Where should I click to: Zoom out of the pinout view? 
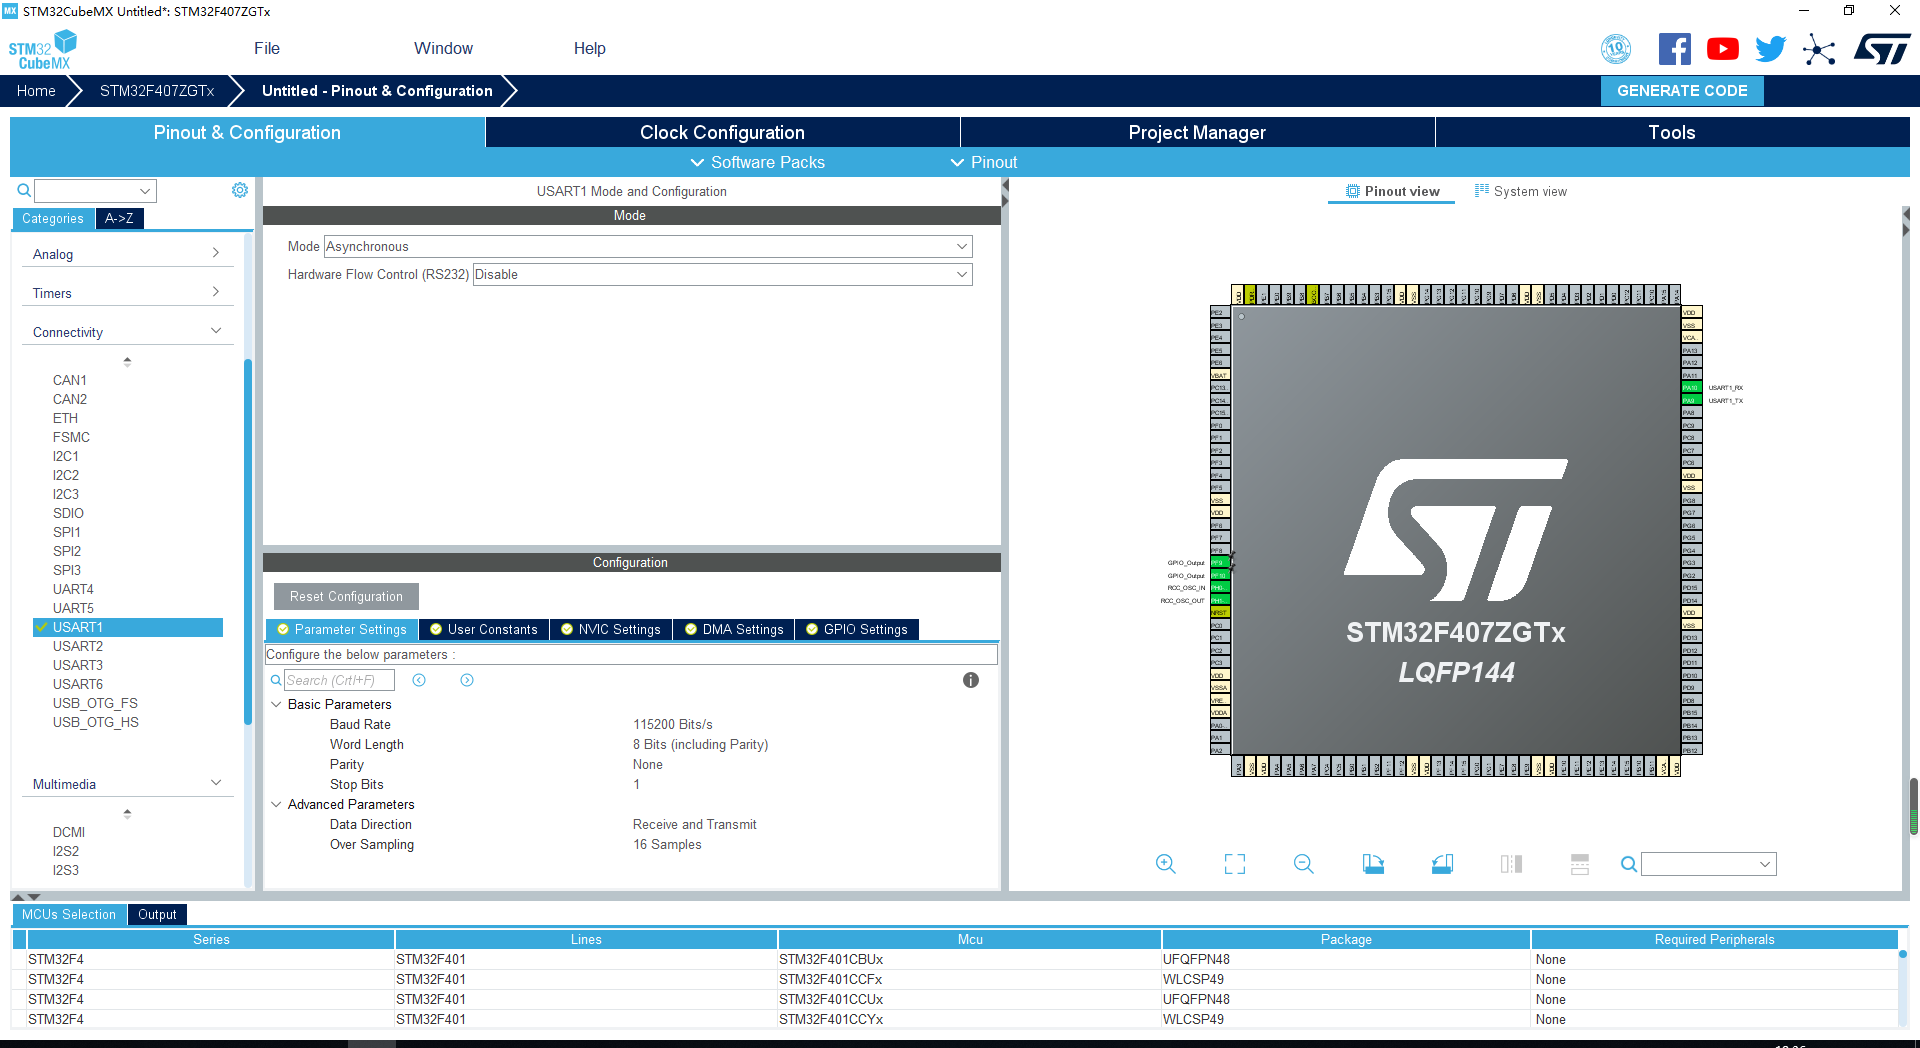point(1303,863)
